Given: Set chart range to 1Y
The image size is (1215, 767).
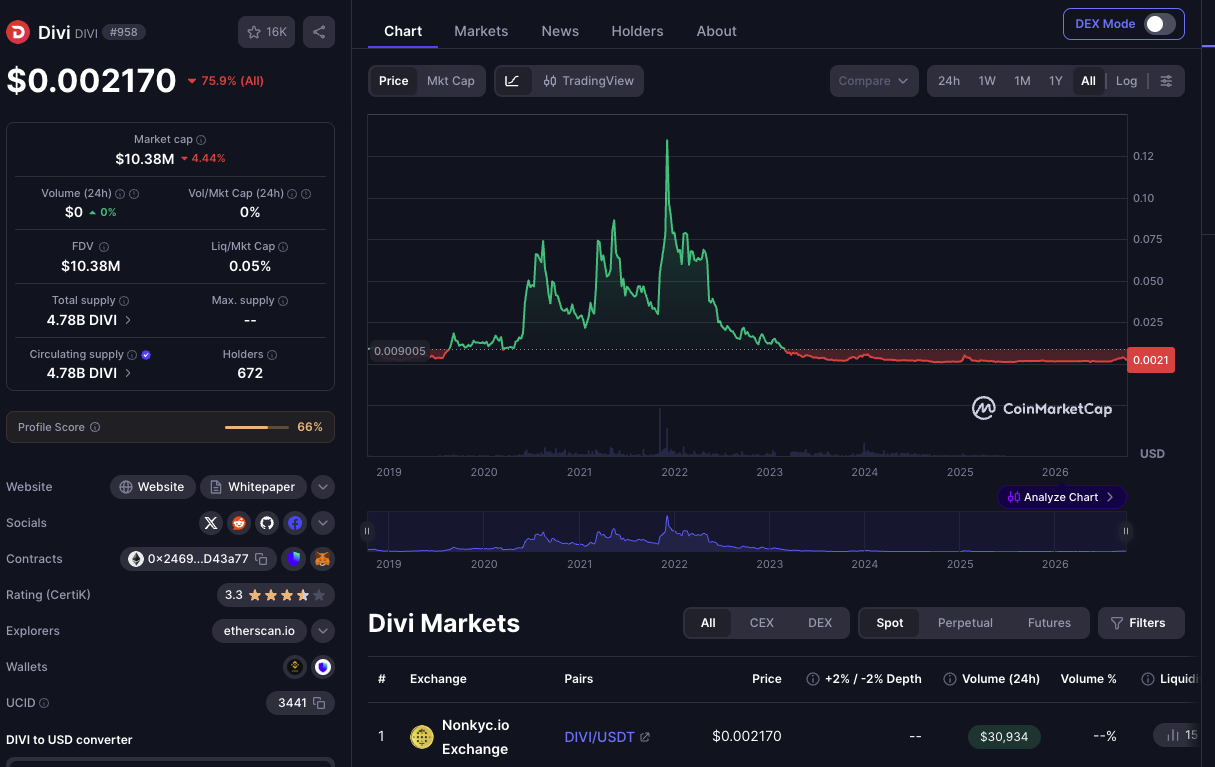Looking at the screenshot, I should 1056,81.
